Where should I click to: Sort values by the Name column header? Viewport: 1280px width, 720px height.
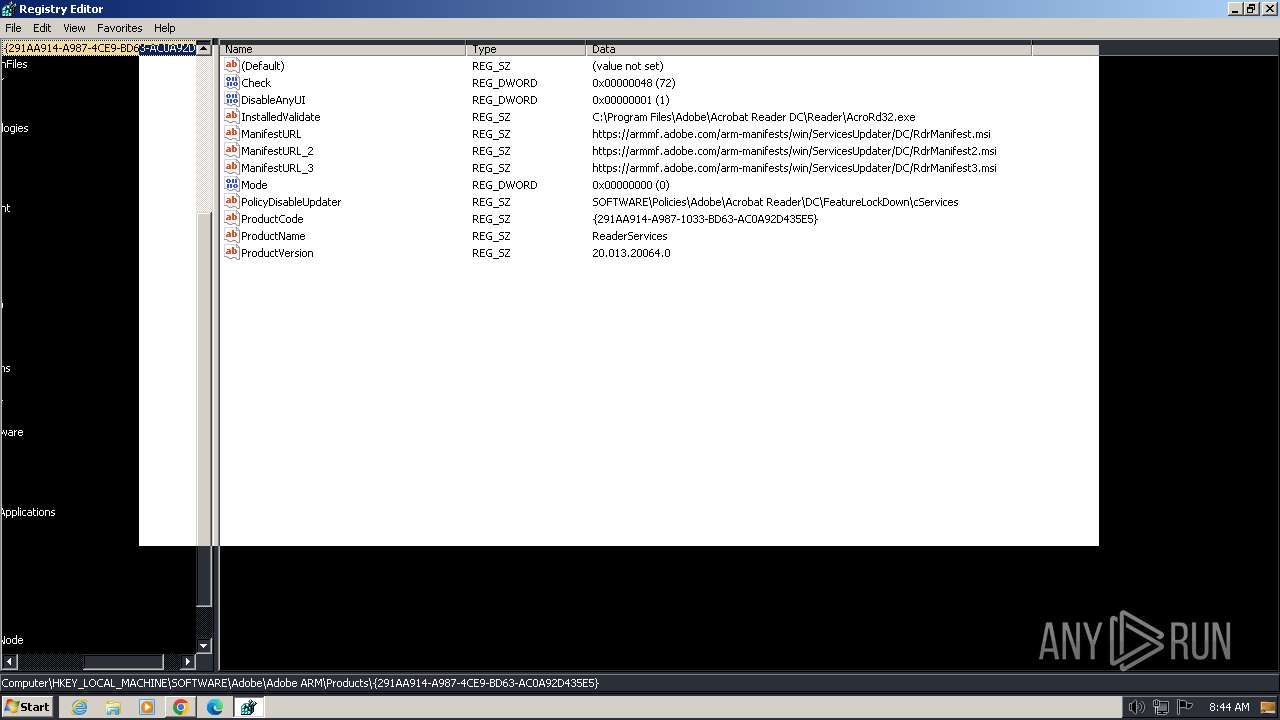343,49
